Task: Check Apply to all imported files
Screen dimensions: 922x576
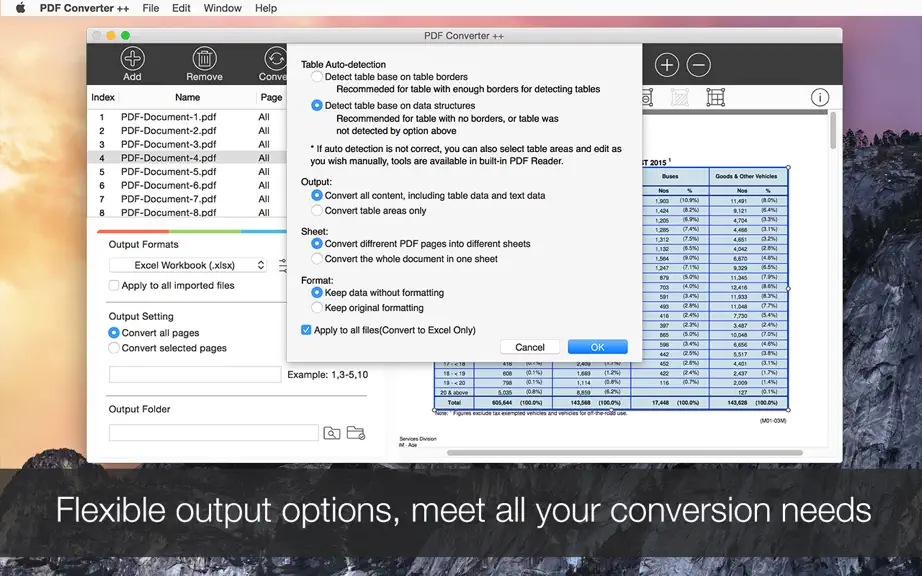Action: (x=113, y=285)
